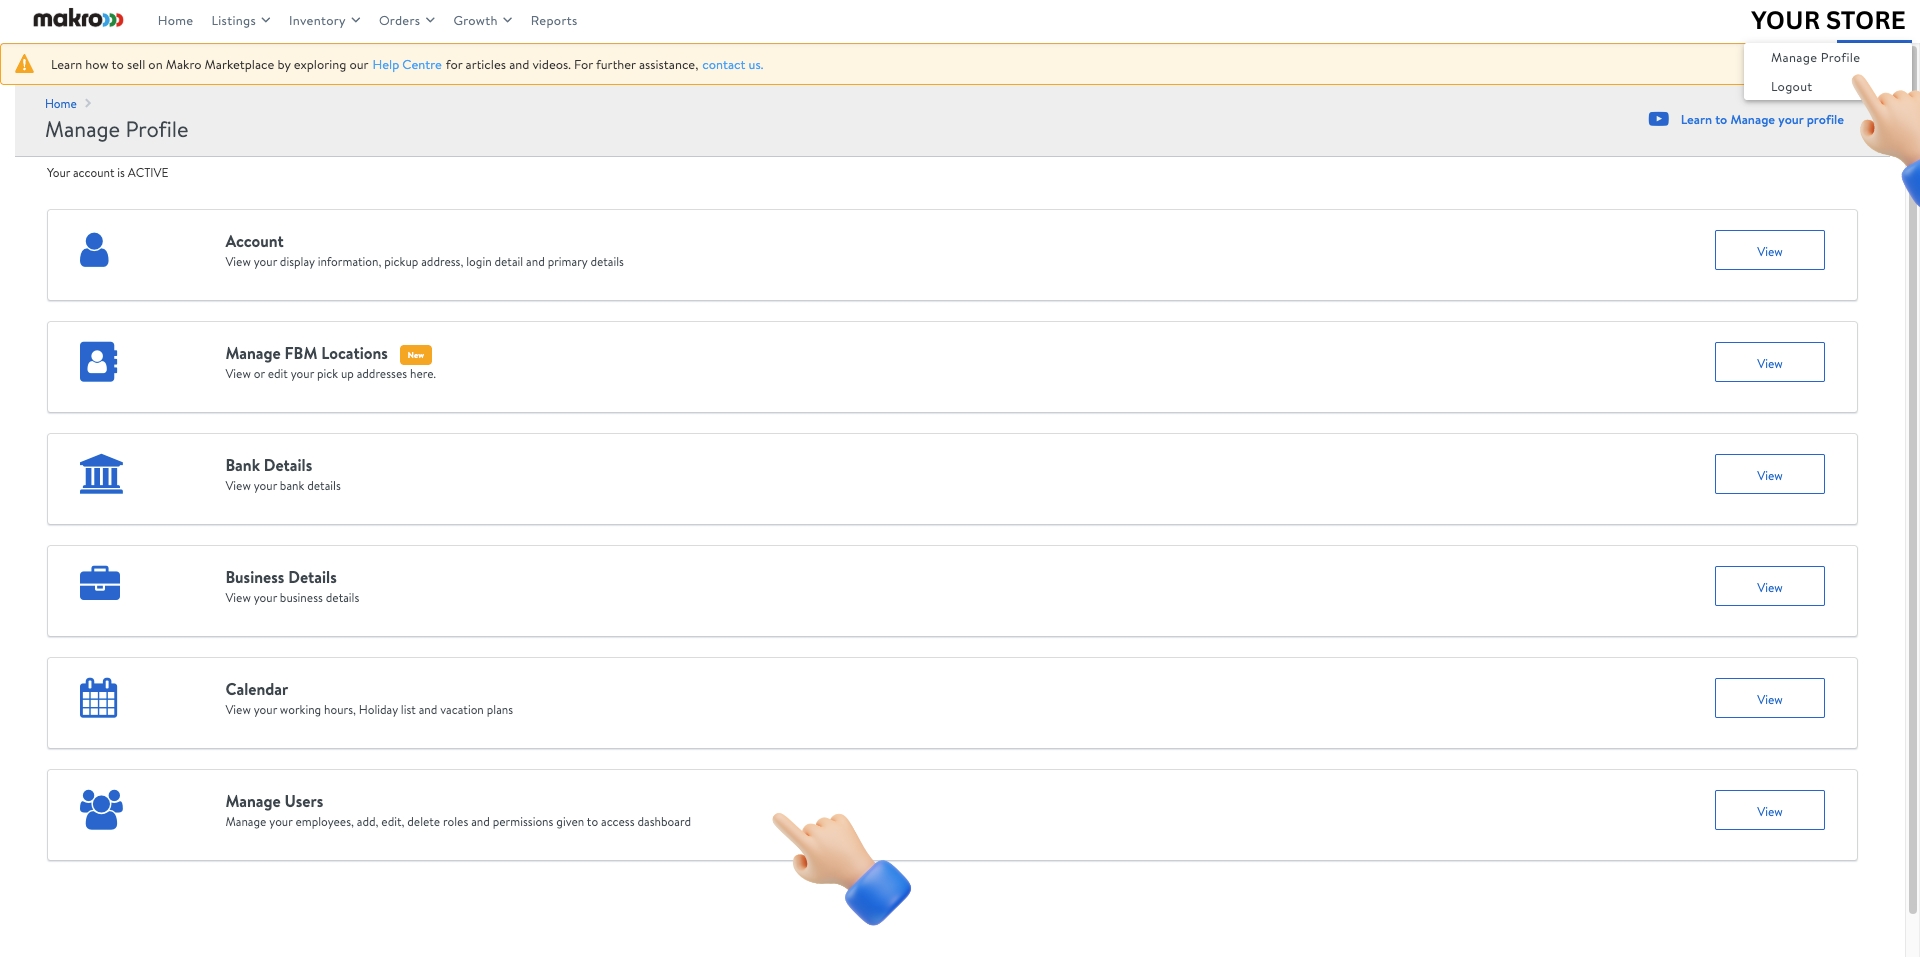This screenshot has width=1920, height=957.
Task: Click View on Bank Details
Action: [1769, 474]
